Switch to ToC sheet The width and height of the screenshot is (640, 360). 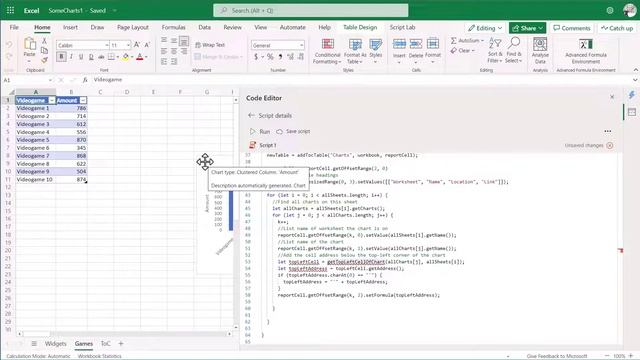105,344
